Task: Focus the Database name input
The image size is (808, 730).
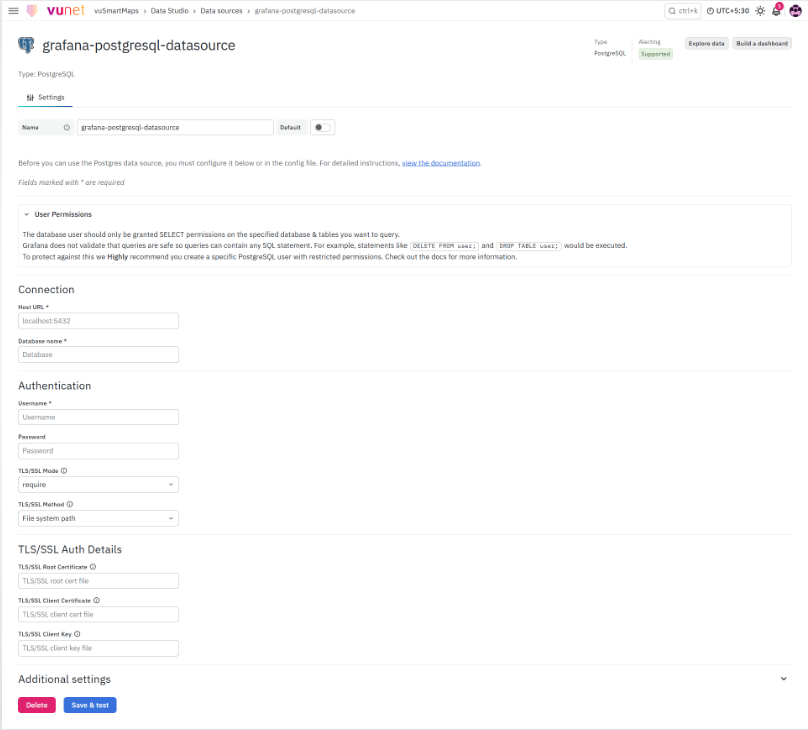Action: (98, 354)
